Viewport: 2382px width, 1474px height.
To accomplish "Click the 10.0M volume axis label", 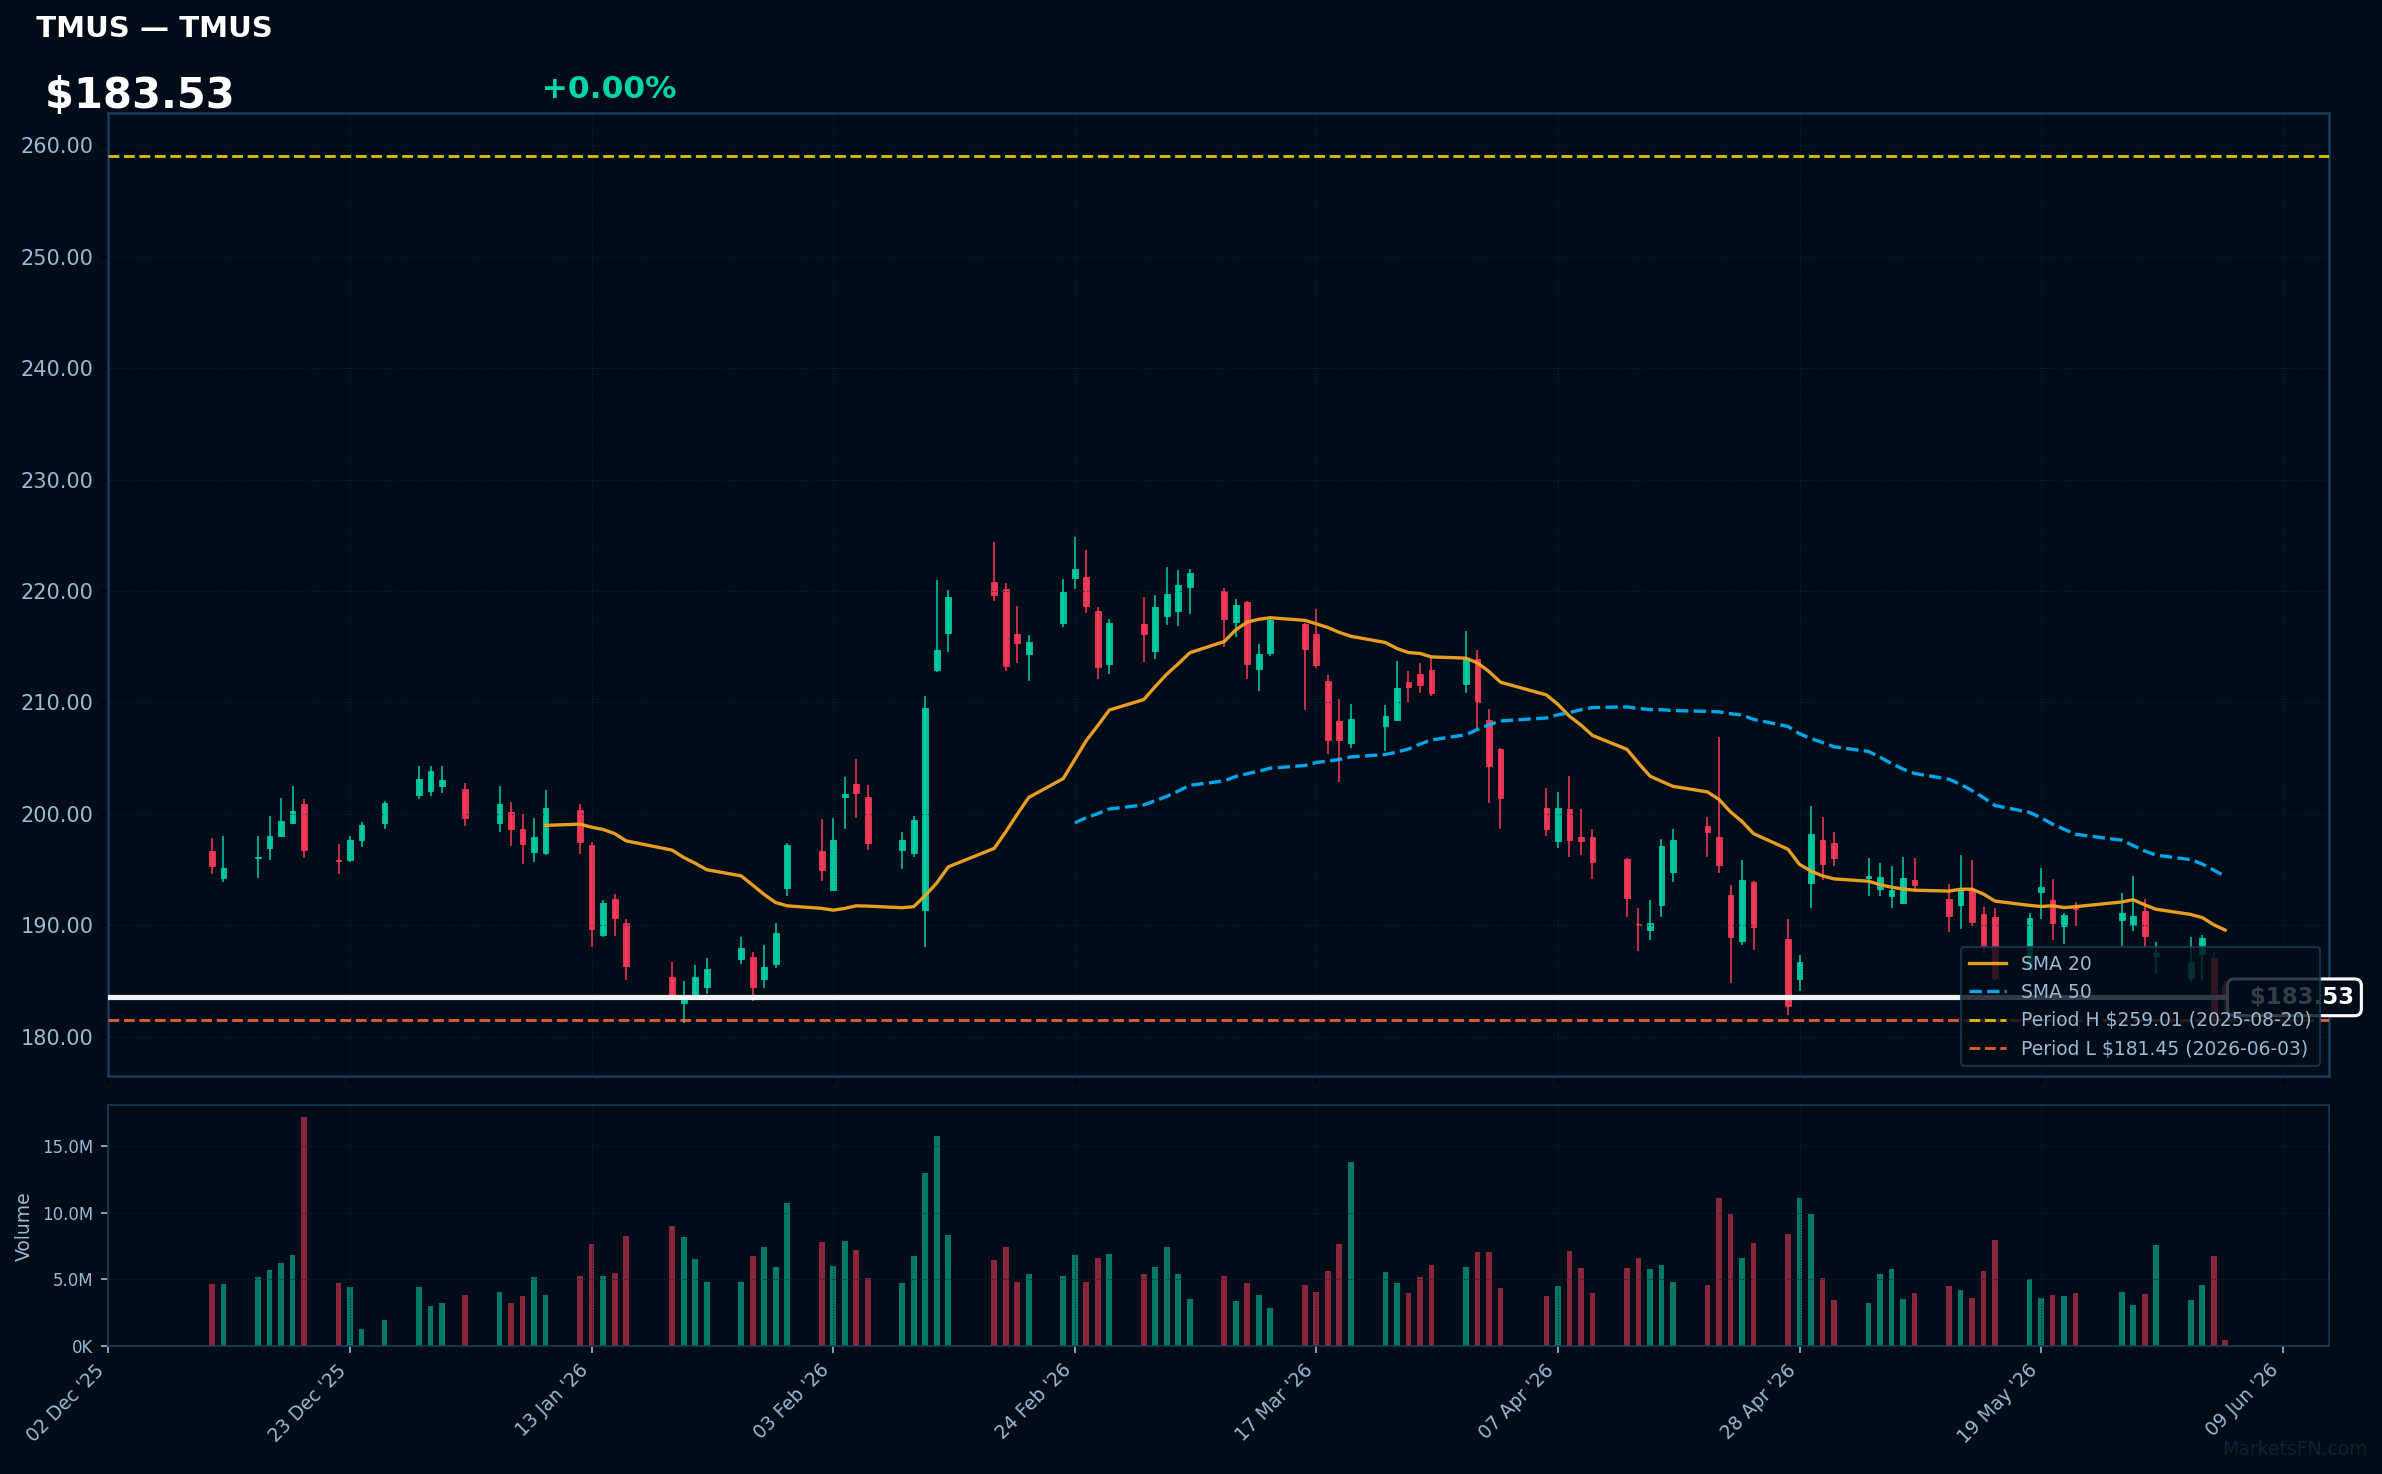I will coord(68,1214).
